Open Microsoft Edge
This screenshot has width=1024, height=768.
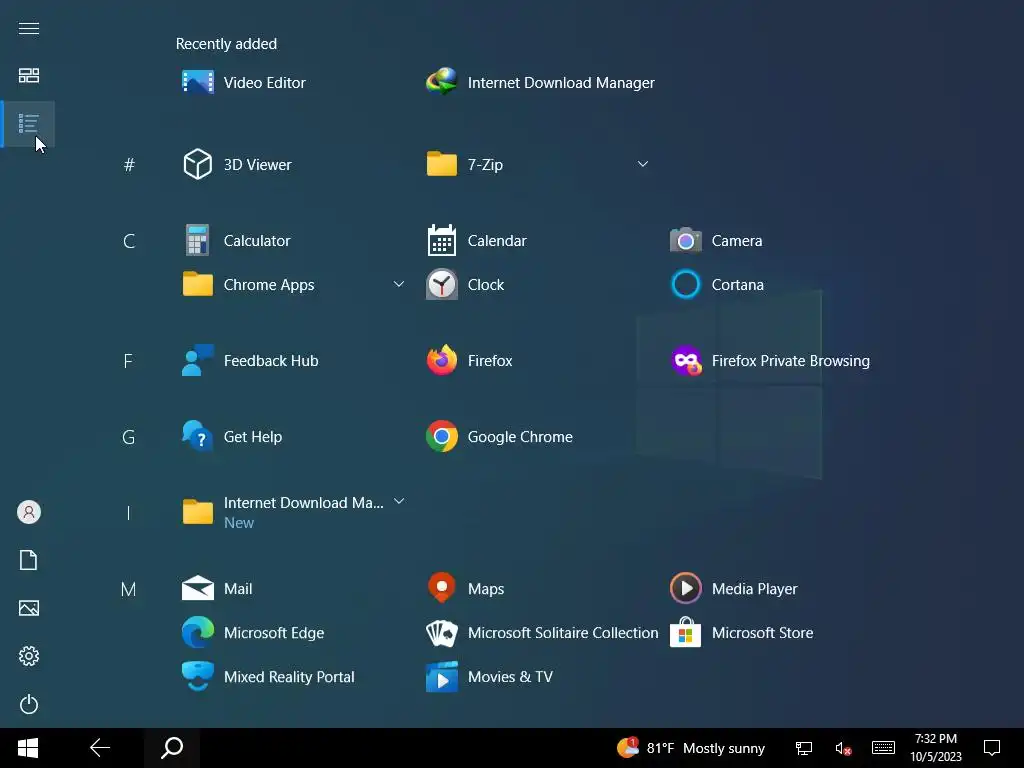click(253, 633)
